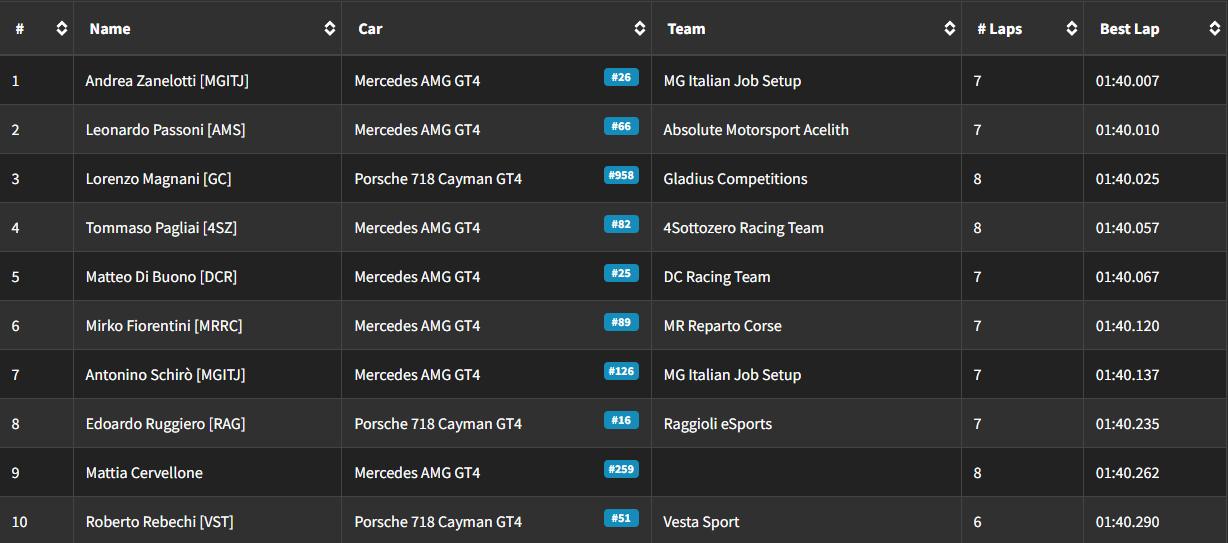Click the #259 car number badge

(x=621, y=469)
